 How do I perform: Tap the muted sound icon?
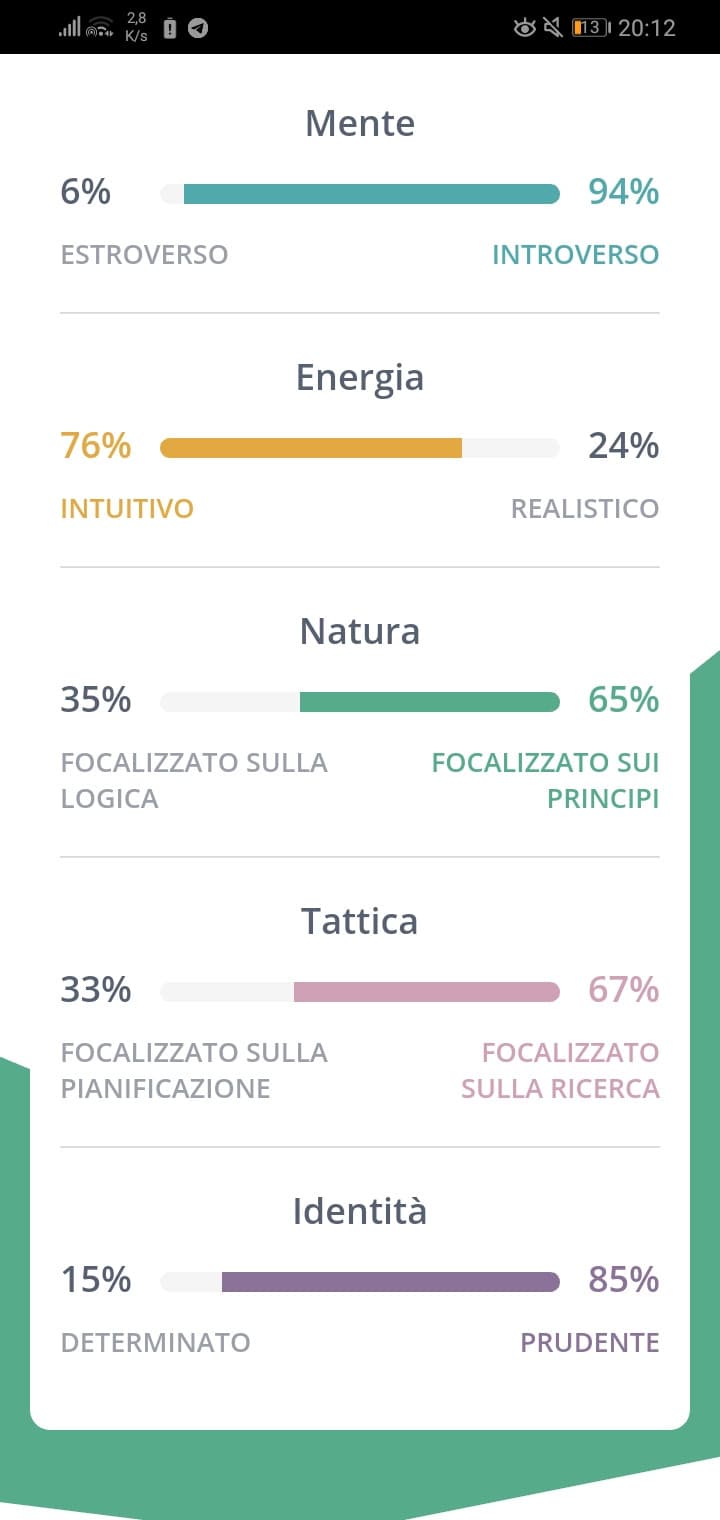pyautogui.click(x=553, y=28)
